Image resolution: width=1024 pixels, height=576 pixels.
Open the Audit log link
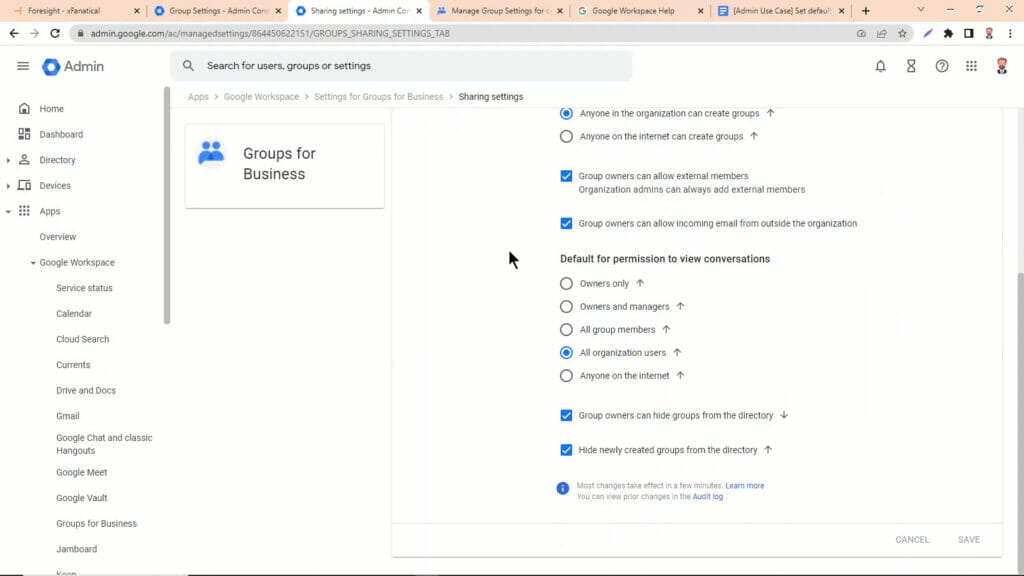708,497
